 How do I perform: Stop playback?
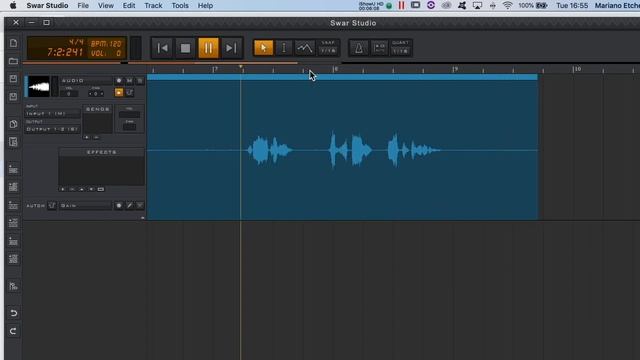185,48
